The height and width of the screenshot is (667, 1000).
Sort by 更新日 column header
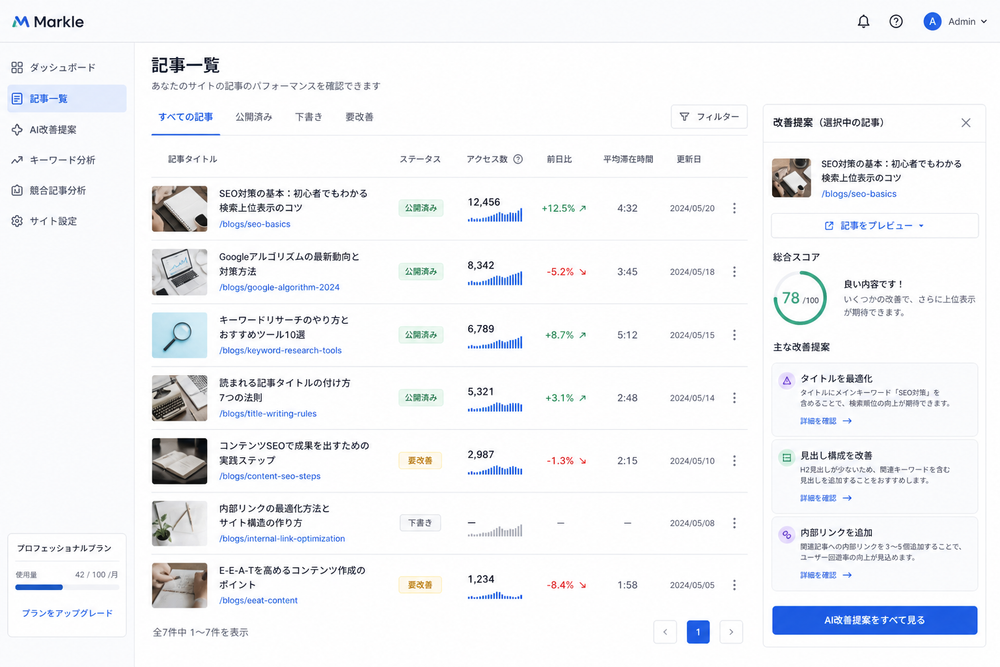tap(689, 159)
